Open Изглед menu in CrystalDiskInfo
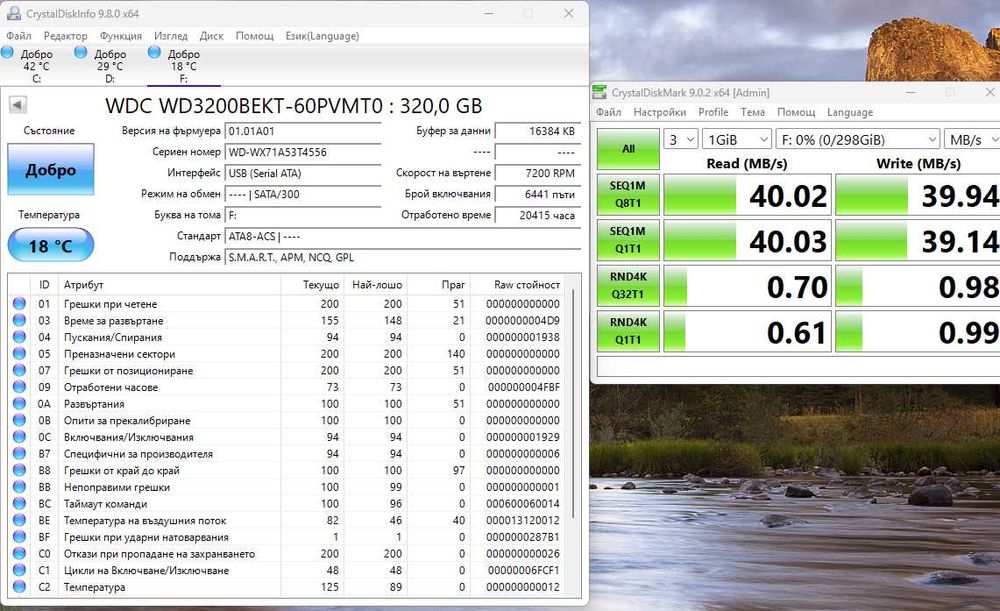This screenshot has width=1000, height=611. [171, 36]
